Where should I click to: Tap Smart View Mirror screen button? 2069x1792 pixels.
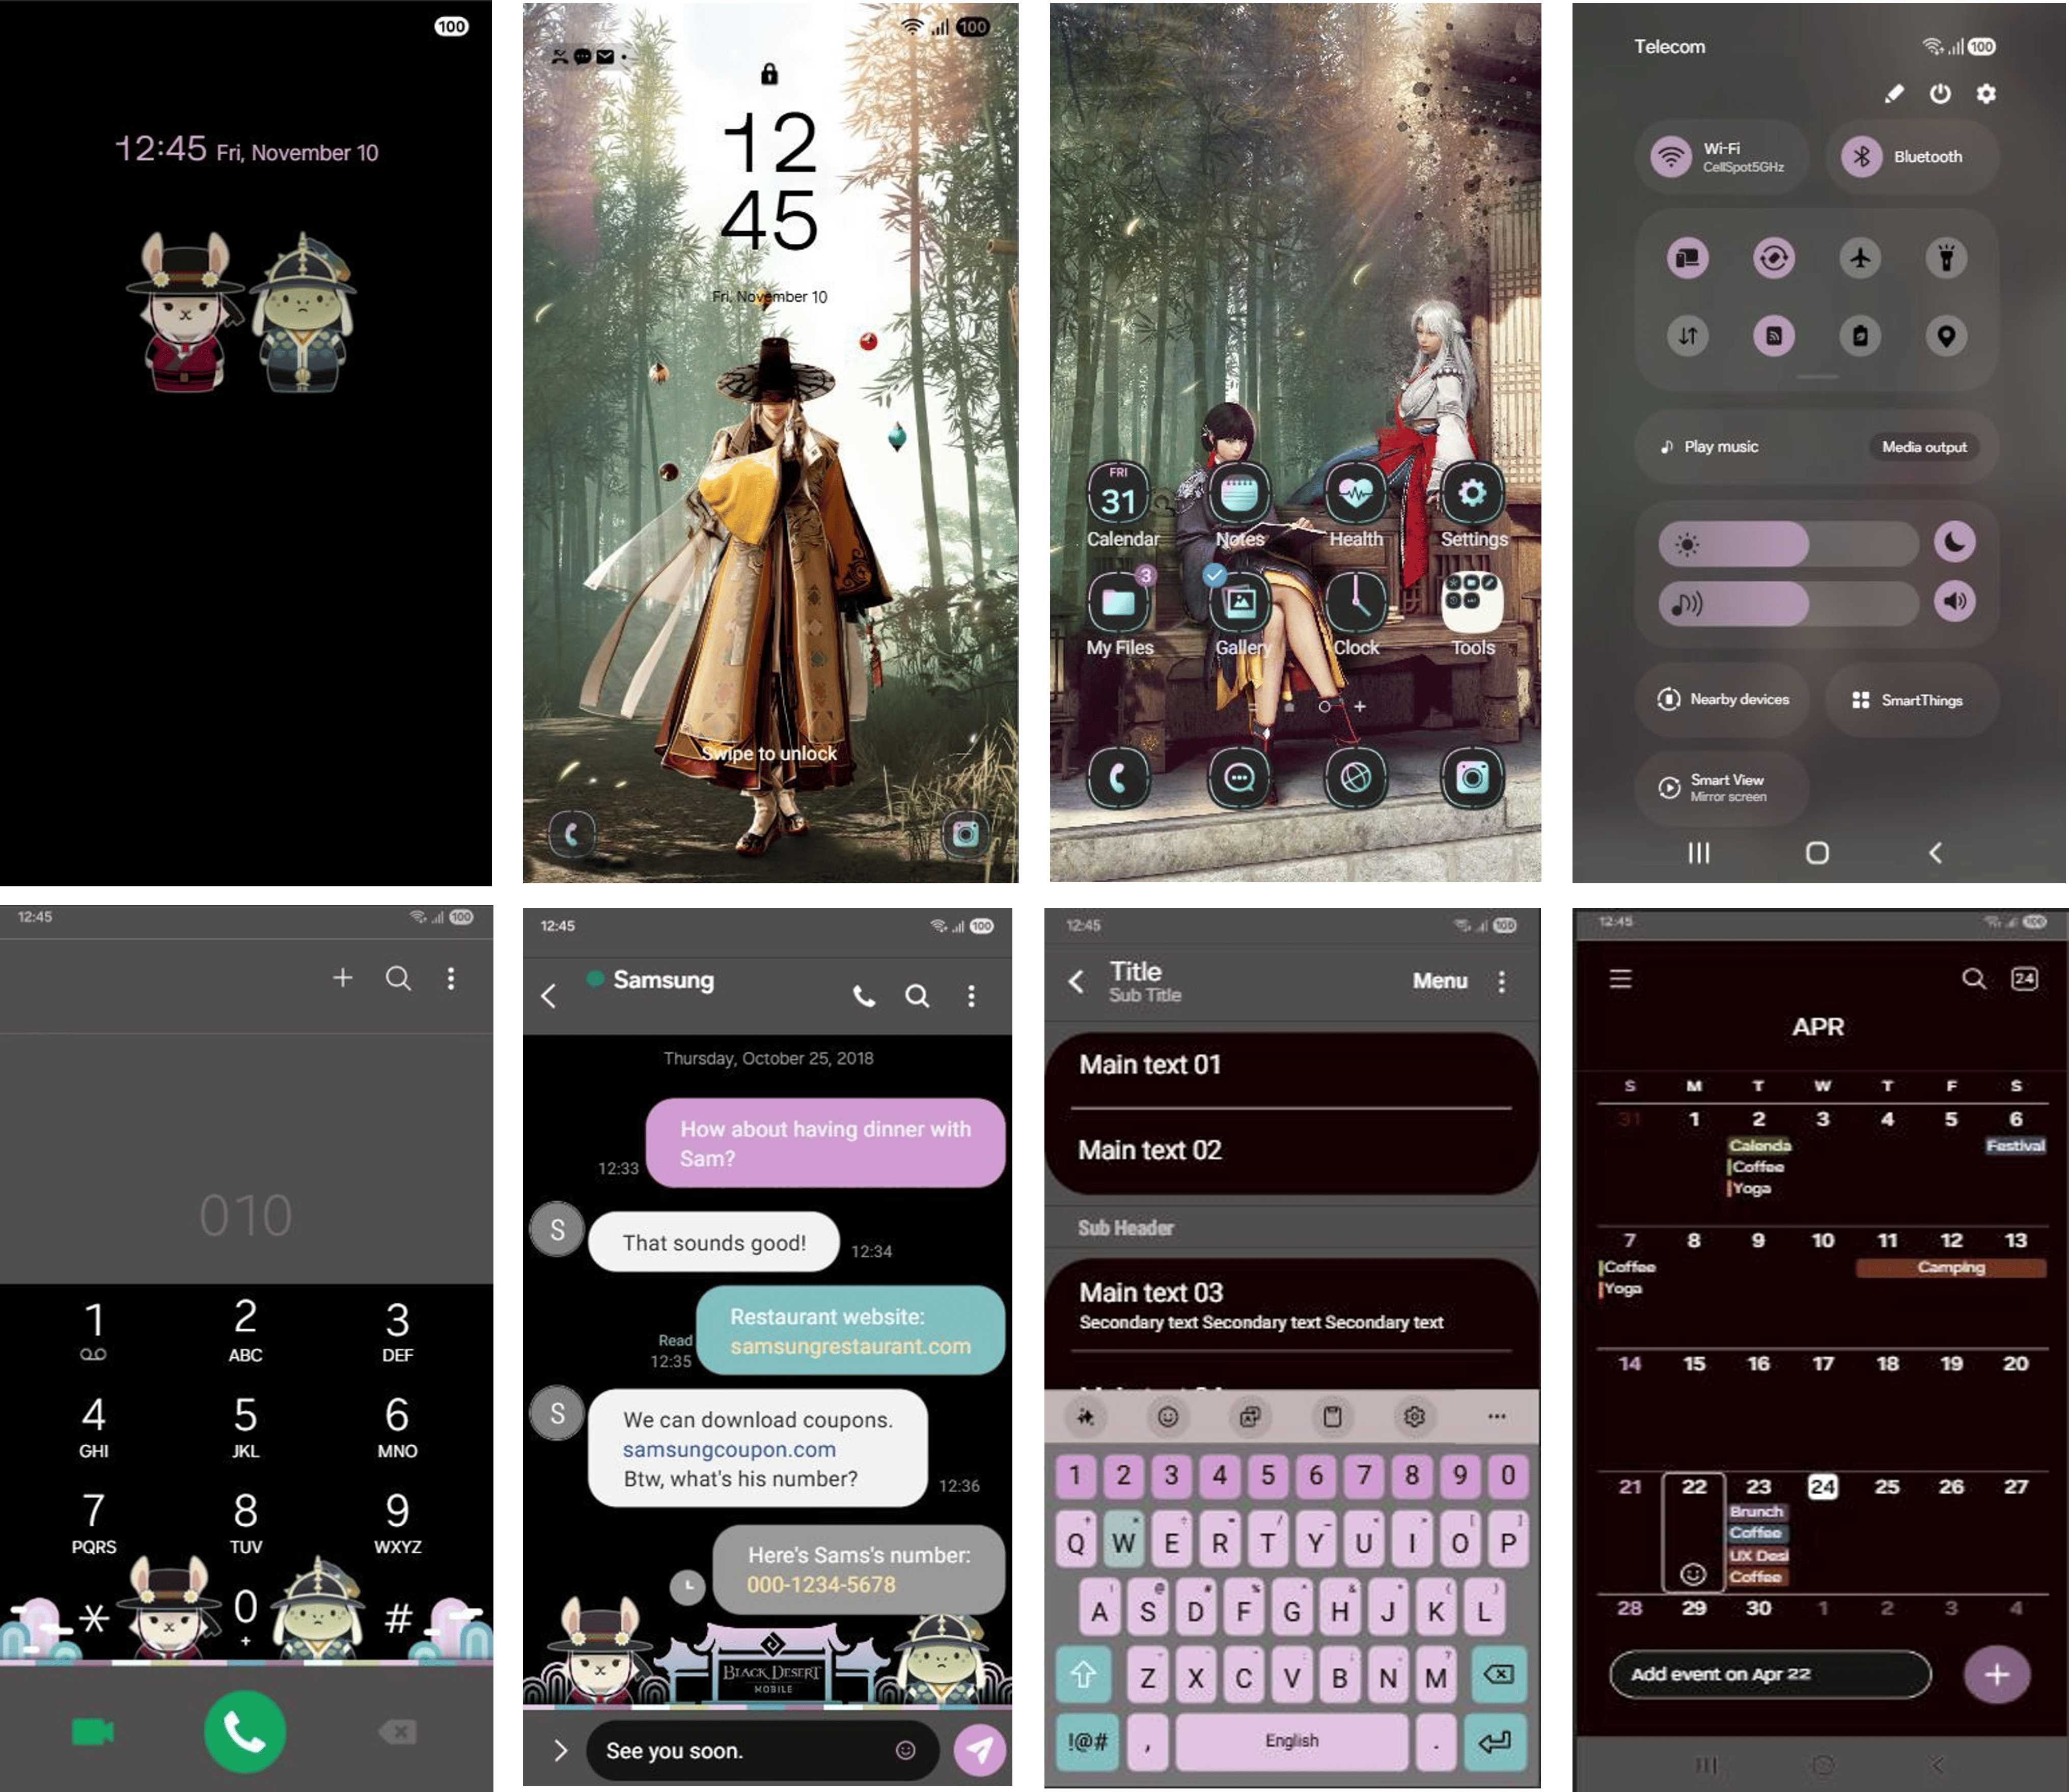[x=1724, y=788]
